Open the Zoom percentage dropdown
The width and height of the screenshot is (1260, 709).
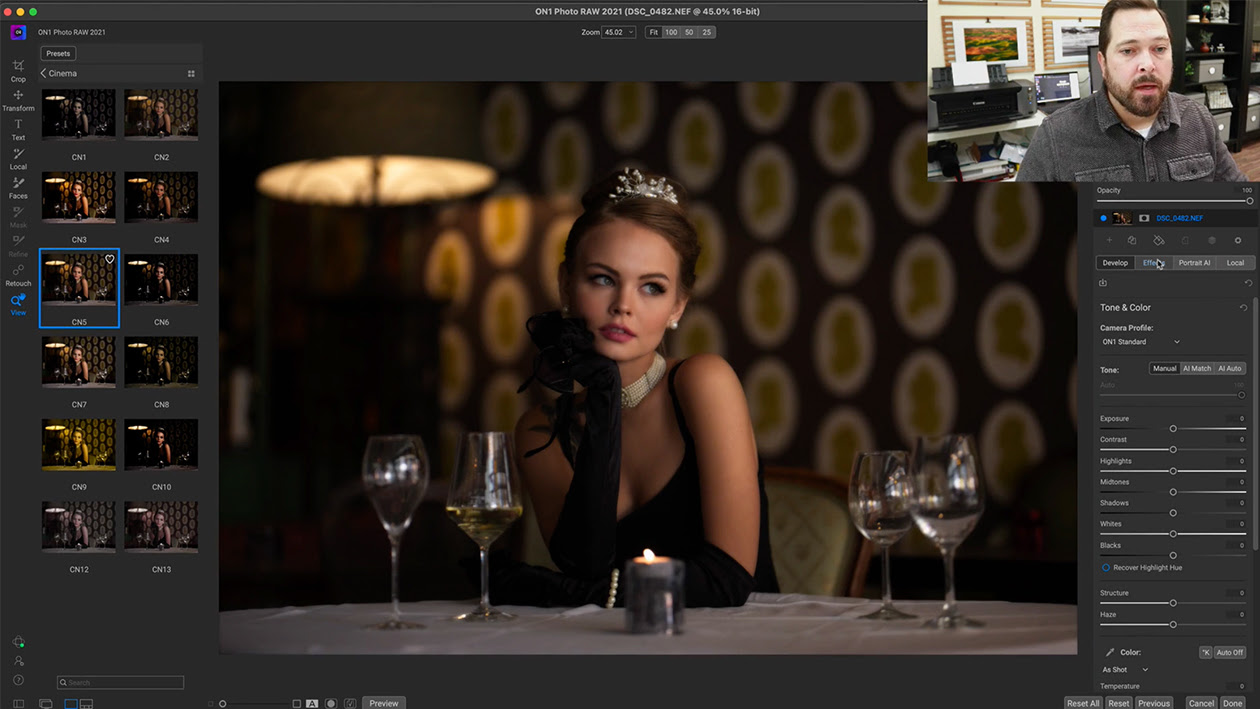[619, 32]
